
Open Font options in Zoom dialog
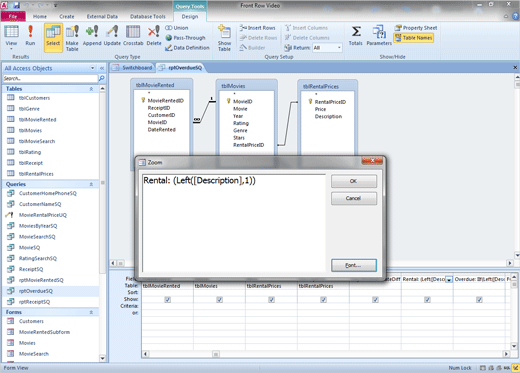pos(354,265)
